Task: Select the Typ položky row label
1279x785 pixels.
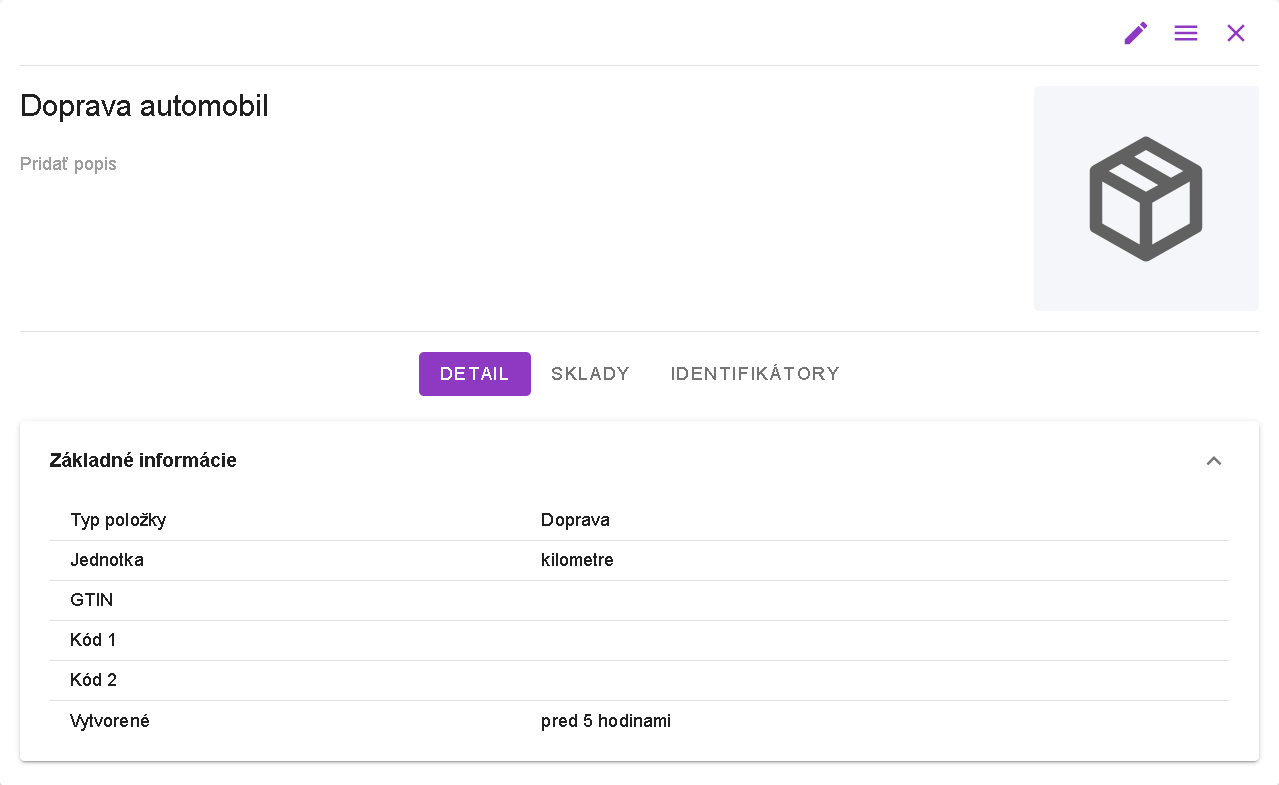Action: coord(118,520)
